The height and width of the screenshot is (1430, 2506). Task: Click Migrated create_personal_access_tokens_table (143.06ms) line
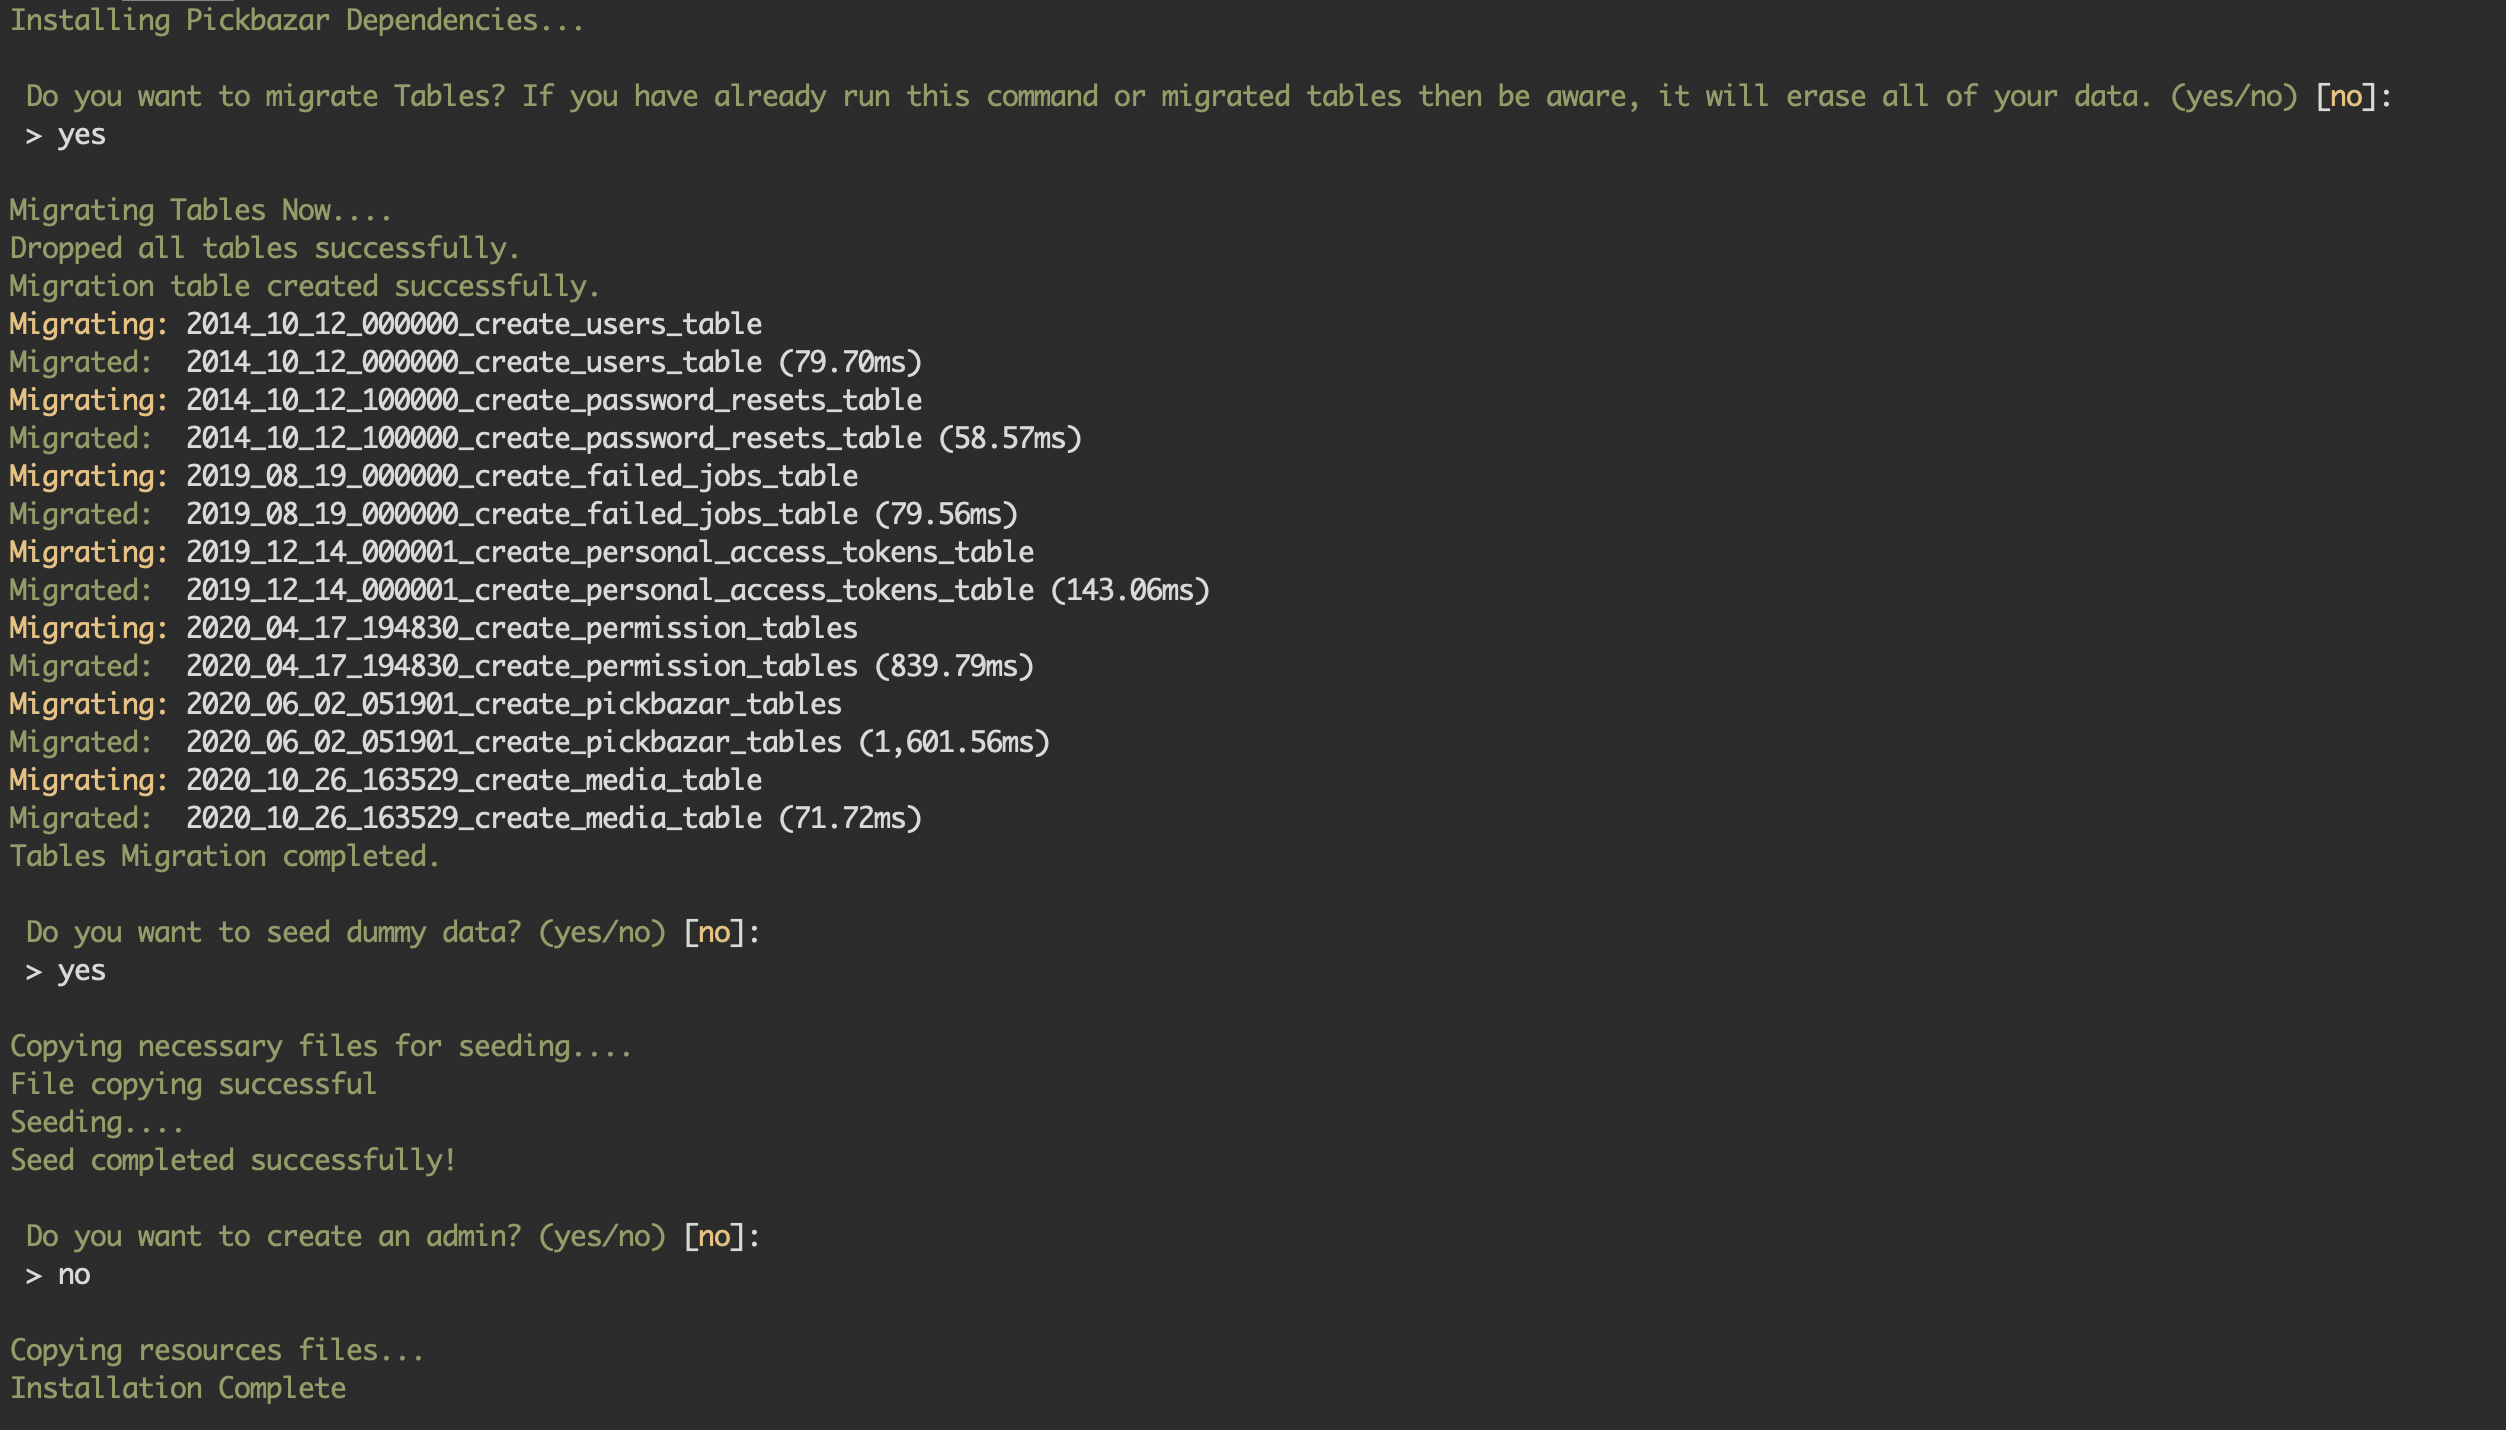(610, 591)
